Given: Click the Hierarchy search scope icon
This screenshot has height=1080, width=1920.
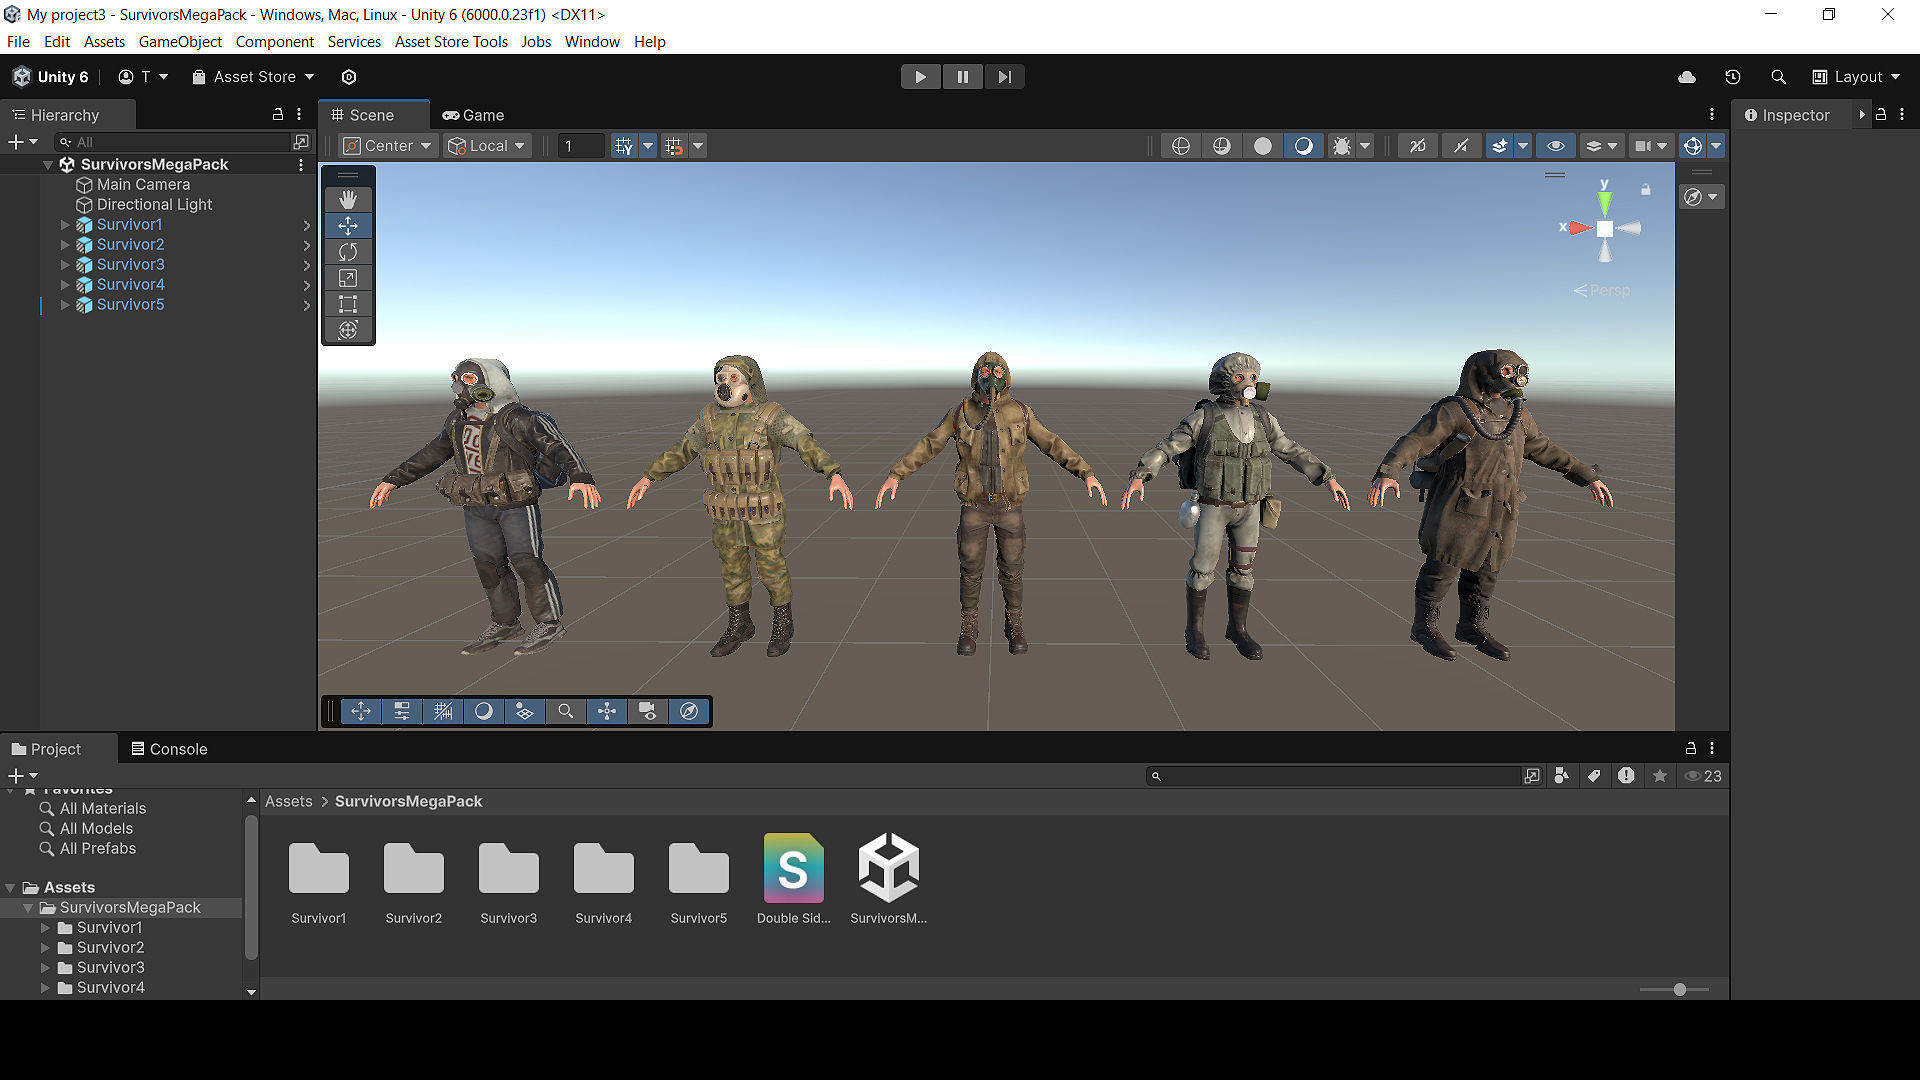Looking at the screenshot, I should 301,142.
